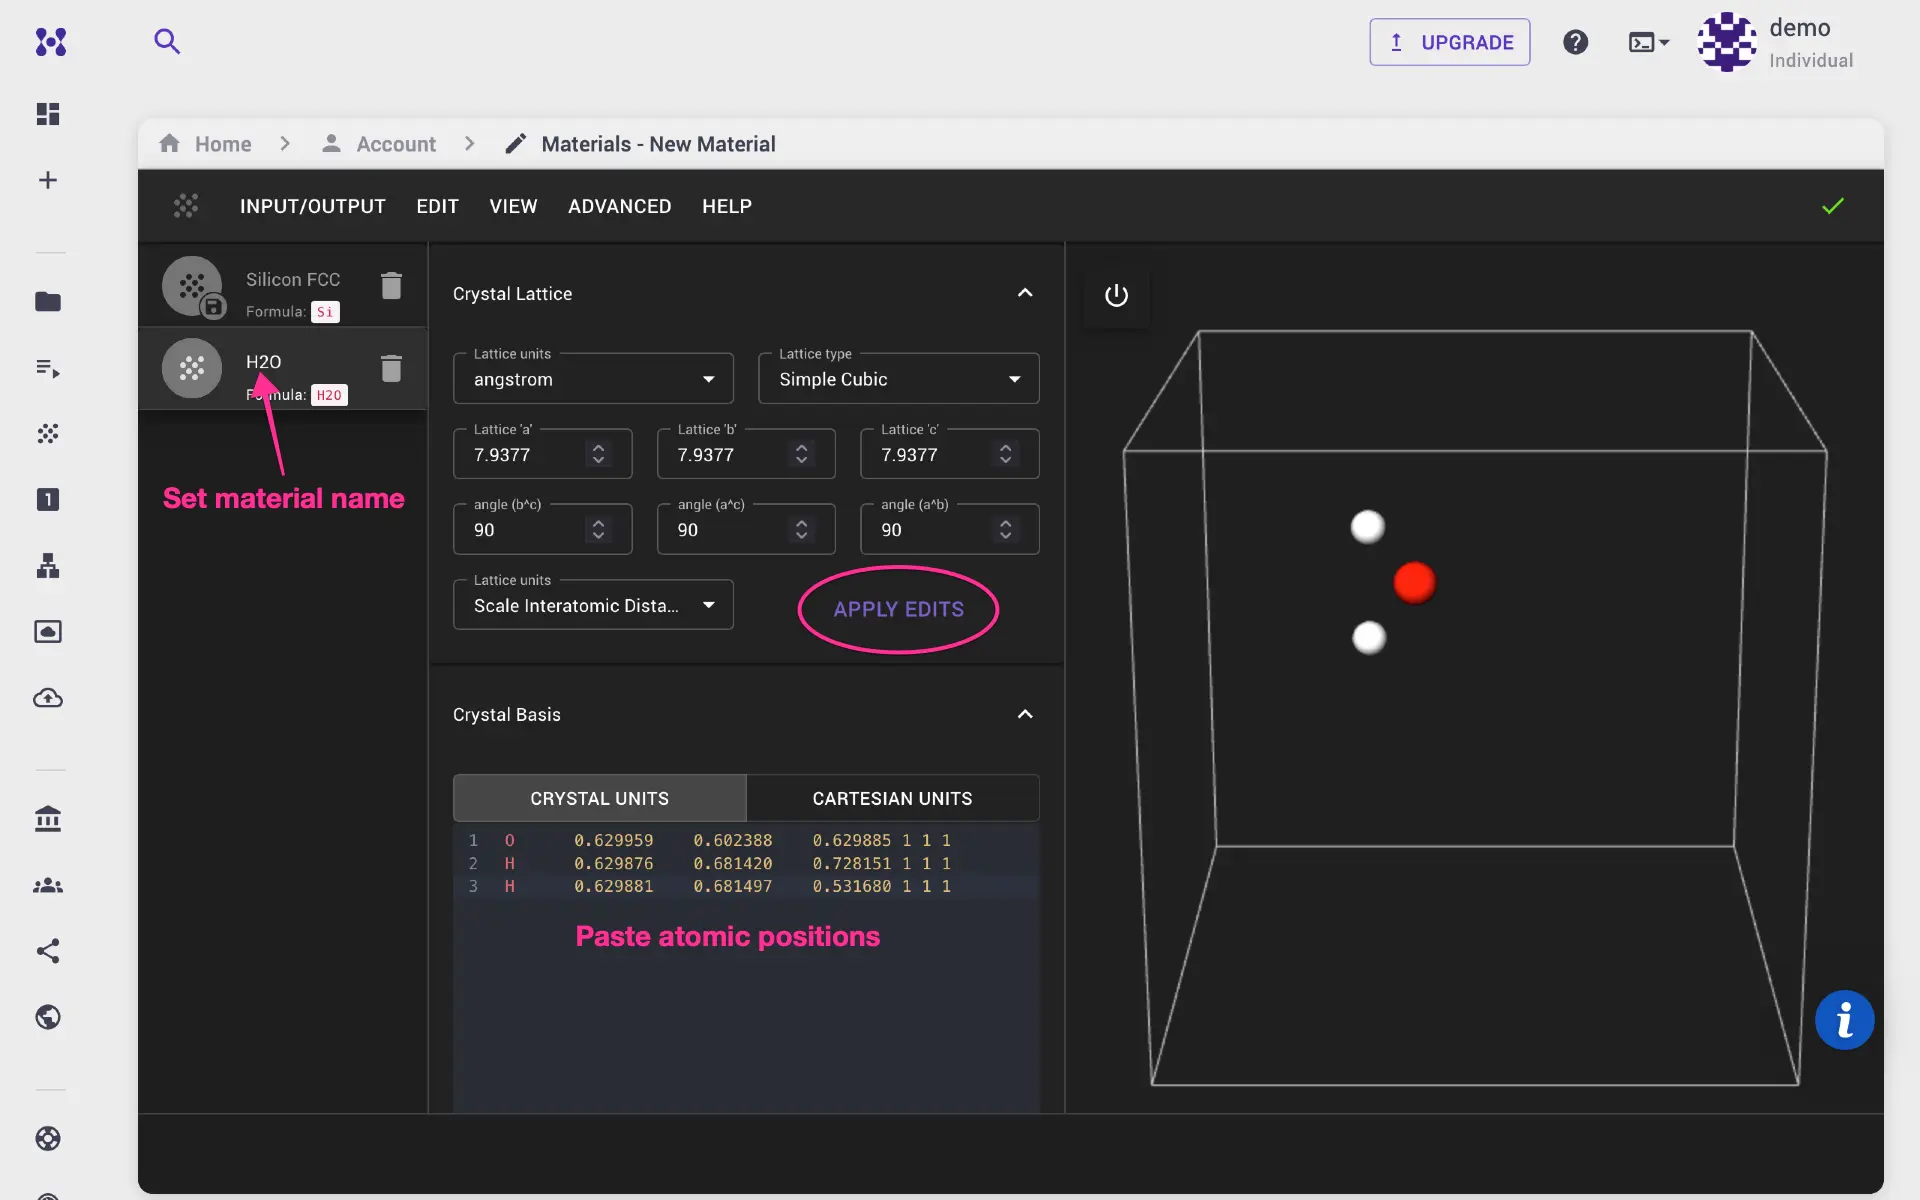Open the cloud upload sidebar icon
The width and height of the screenshot is (1920, 1200).
48,698
